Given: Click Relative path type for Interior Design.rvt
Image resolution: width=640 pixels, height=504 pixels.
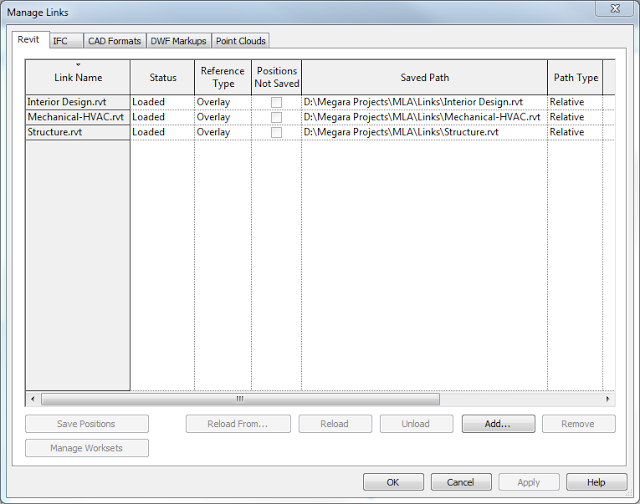Looking at the screenshot, I should pyautogui.click(x=575, y=102).
